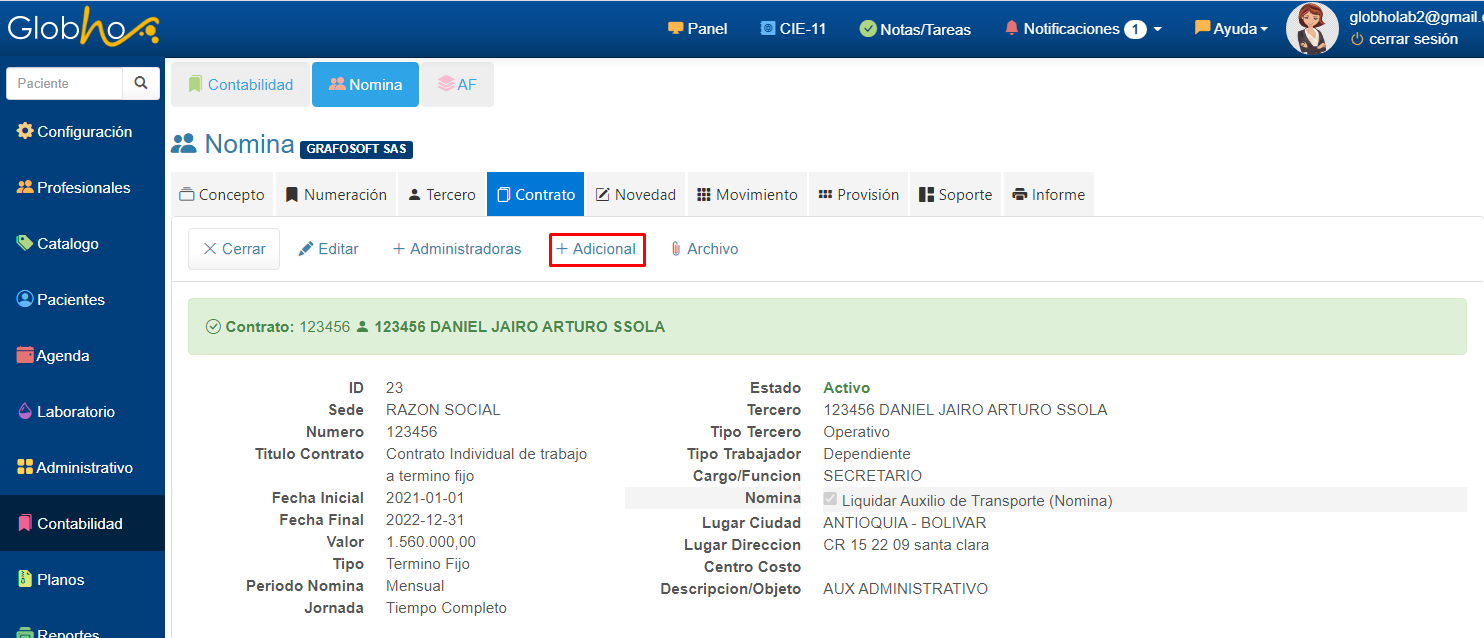Click the Adicional button
1484x638 pixels.
(x=597, y=249)
